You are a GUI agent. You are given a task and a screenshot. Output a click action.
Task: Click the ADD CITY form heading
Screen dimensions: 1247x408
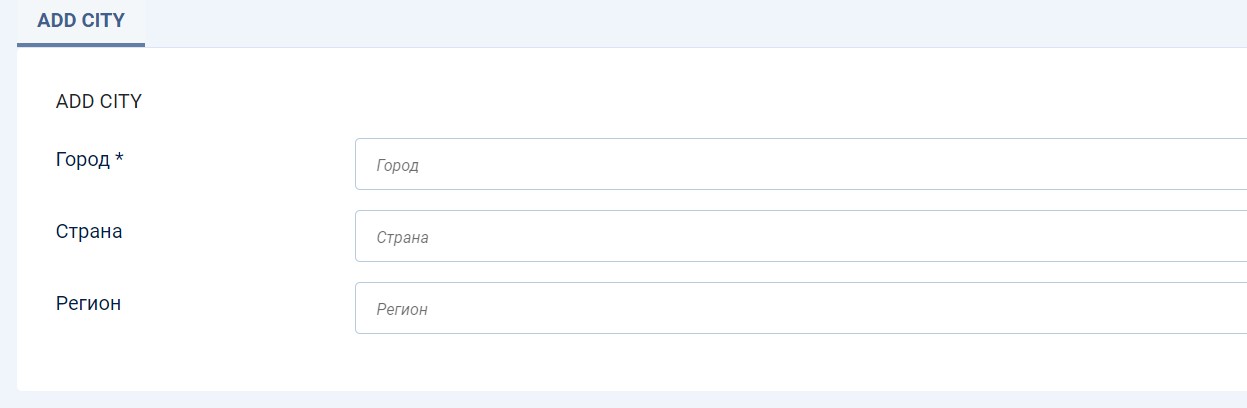pyautogui.click(x=99, y=101)
